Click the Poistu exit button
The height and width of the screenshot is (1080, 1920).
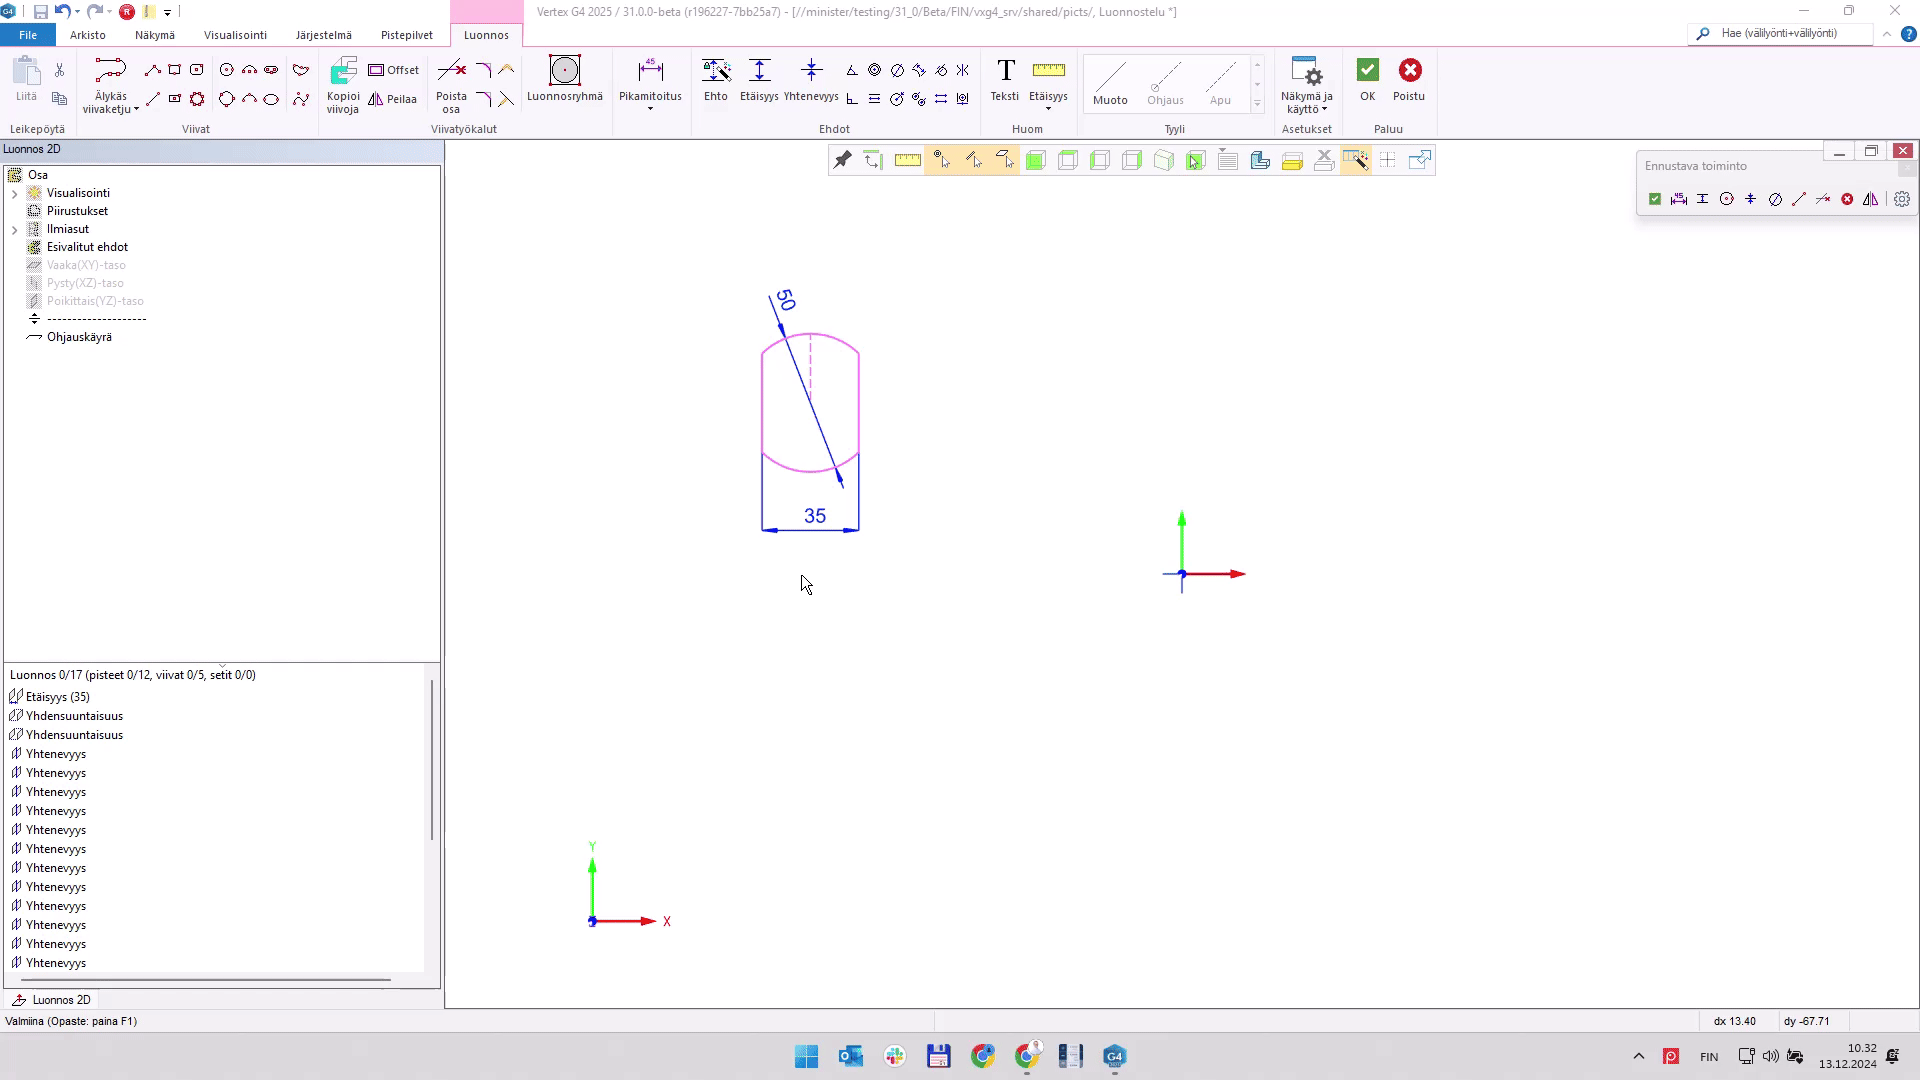tap(1409, 71)
